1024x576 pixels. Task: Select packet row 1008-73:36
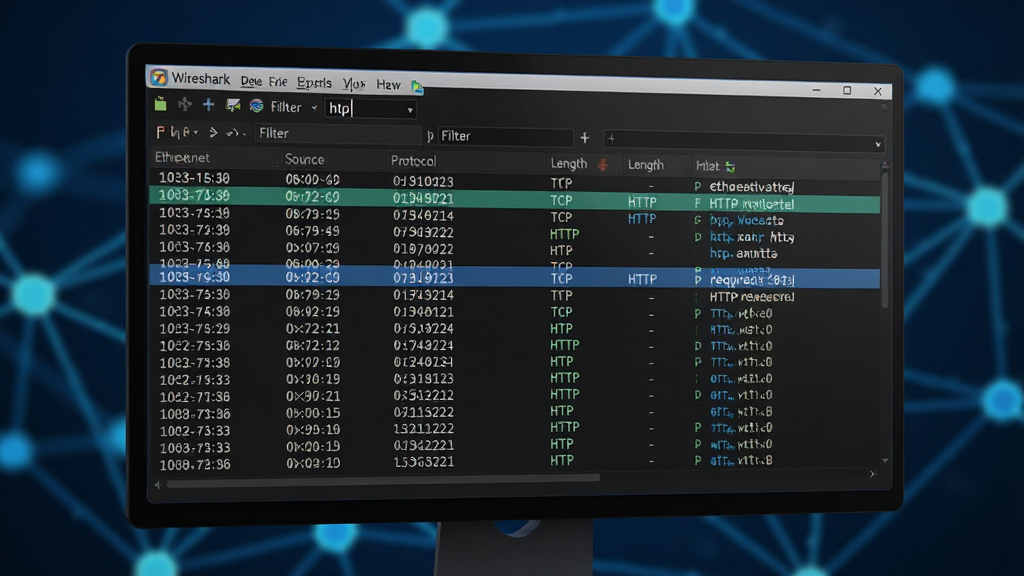pyautogui.click(x=515, y=413)
